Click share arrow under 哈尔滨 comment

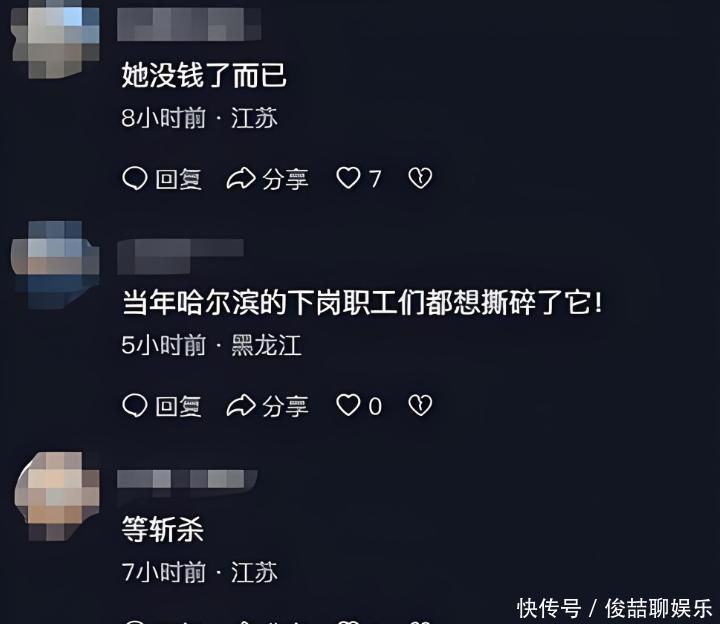point(241,405)
